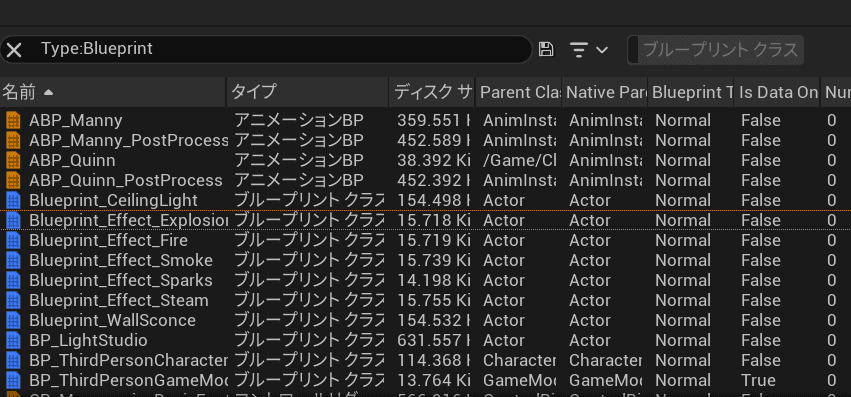Viewport: 851px width, 397px height.
Task: Click the Blueprint_CeilingLight blueprint icon
Action: [12, 200]
